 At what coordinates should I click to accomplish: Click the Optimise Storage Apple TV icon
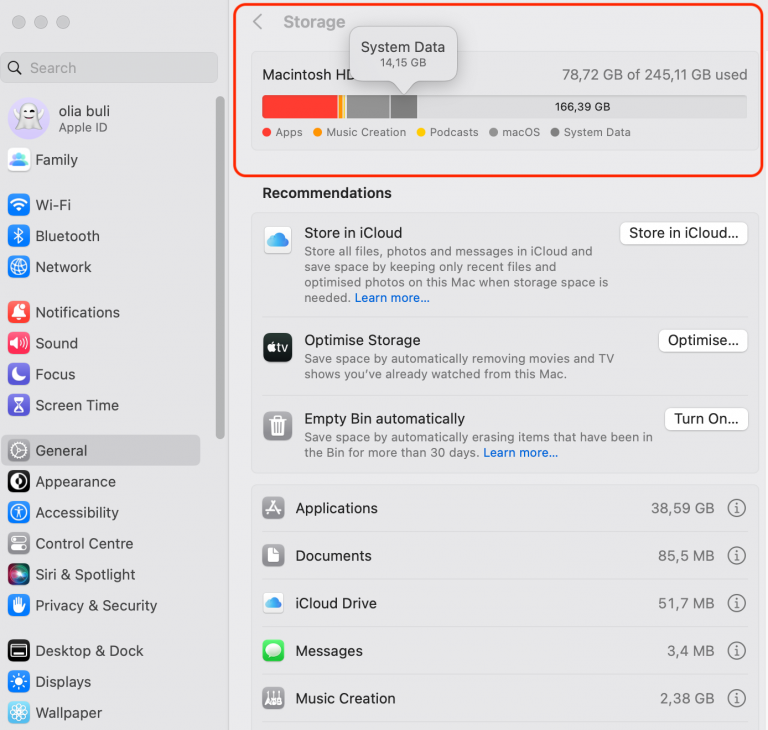click(x=278, y=347)
